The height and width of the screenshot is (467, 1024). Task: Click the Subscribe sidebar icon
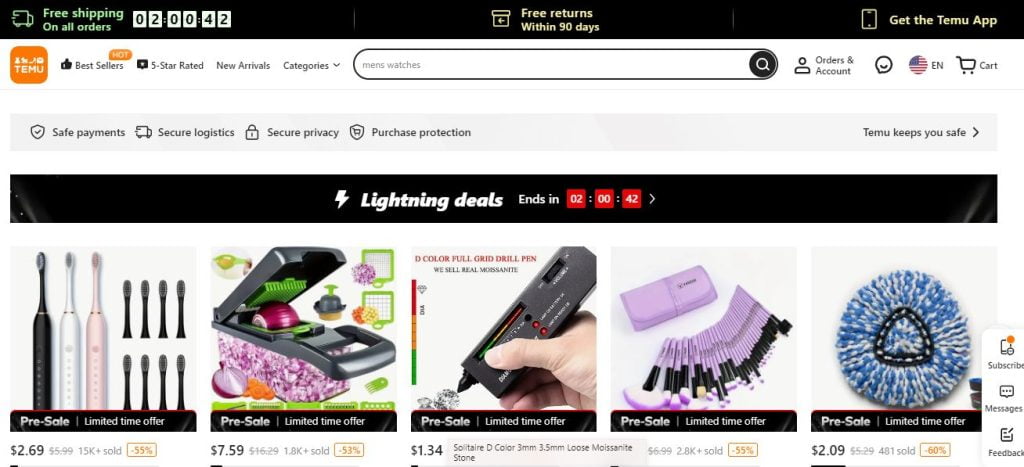tap(1006, 347)
